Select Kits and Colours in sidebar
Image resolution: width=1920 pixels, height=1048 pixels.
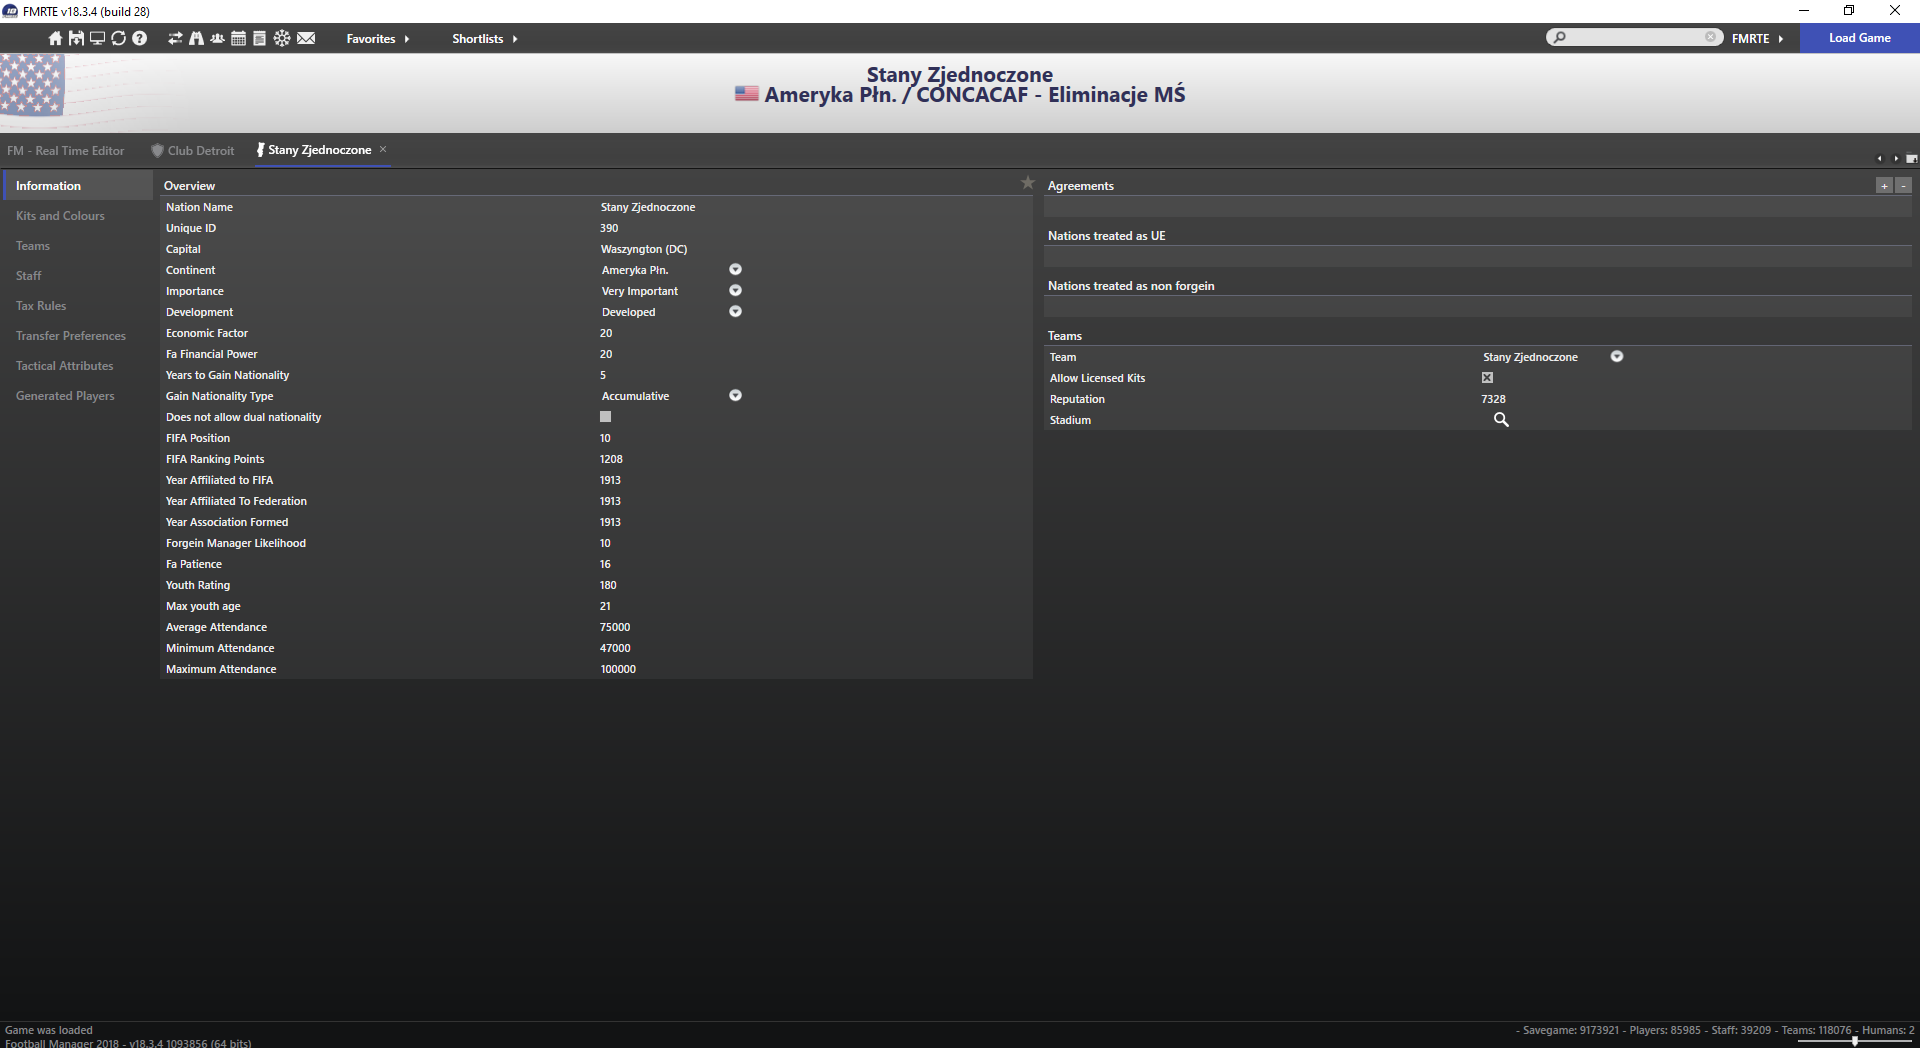(60, 216)
